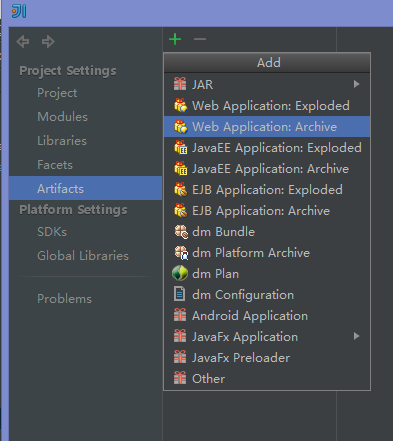Image resolution: width=393 pixels, height=441 pixels.
Task: Pick dm Plan artifact type
Action: [x=267, y=273]
